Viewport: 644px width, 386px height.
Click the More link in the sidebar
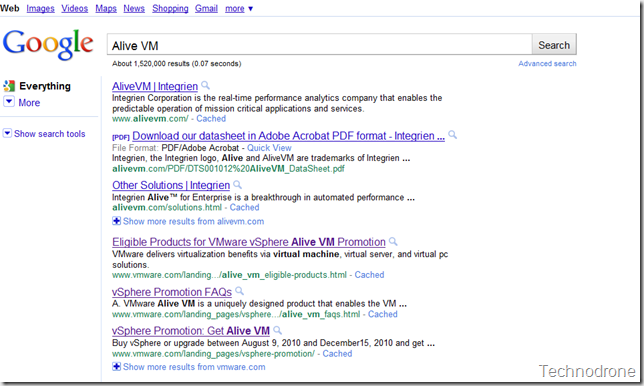pos(29,103)
